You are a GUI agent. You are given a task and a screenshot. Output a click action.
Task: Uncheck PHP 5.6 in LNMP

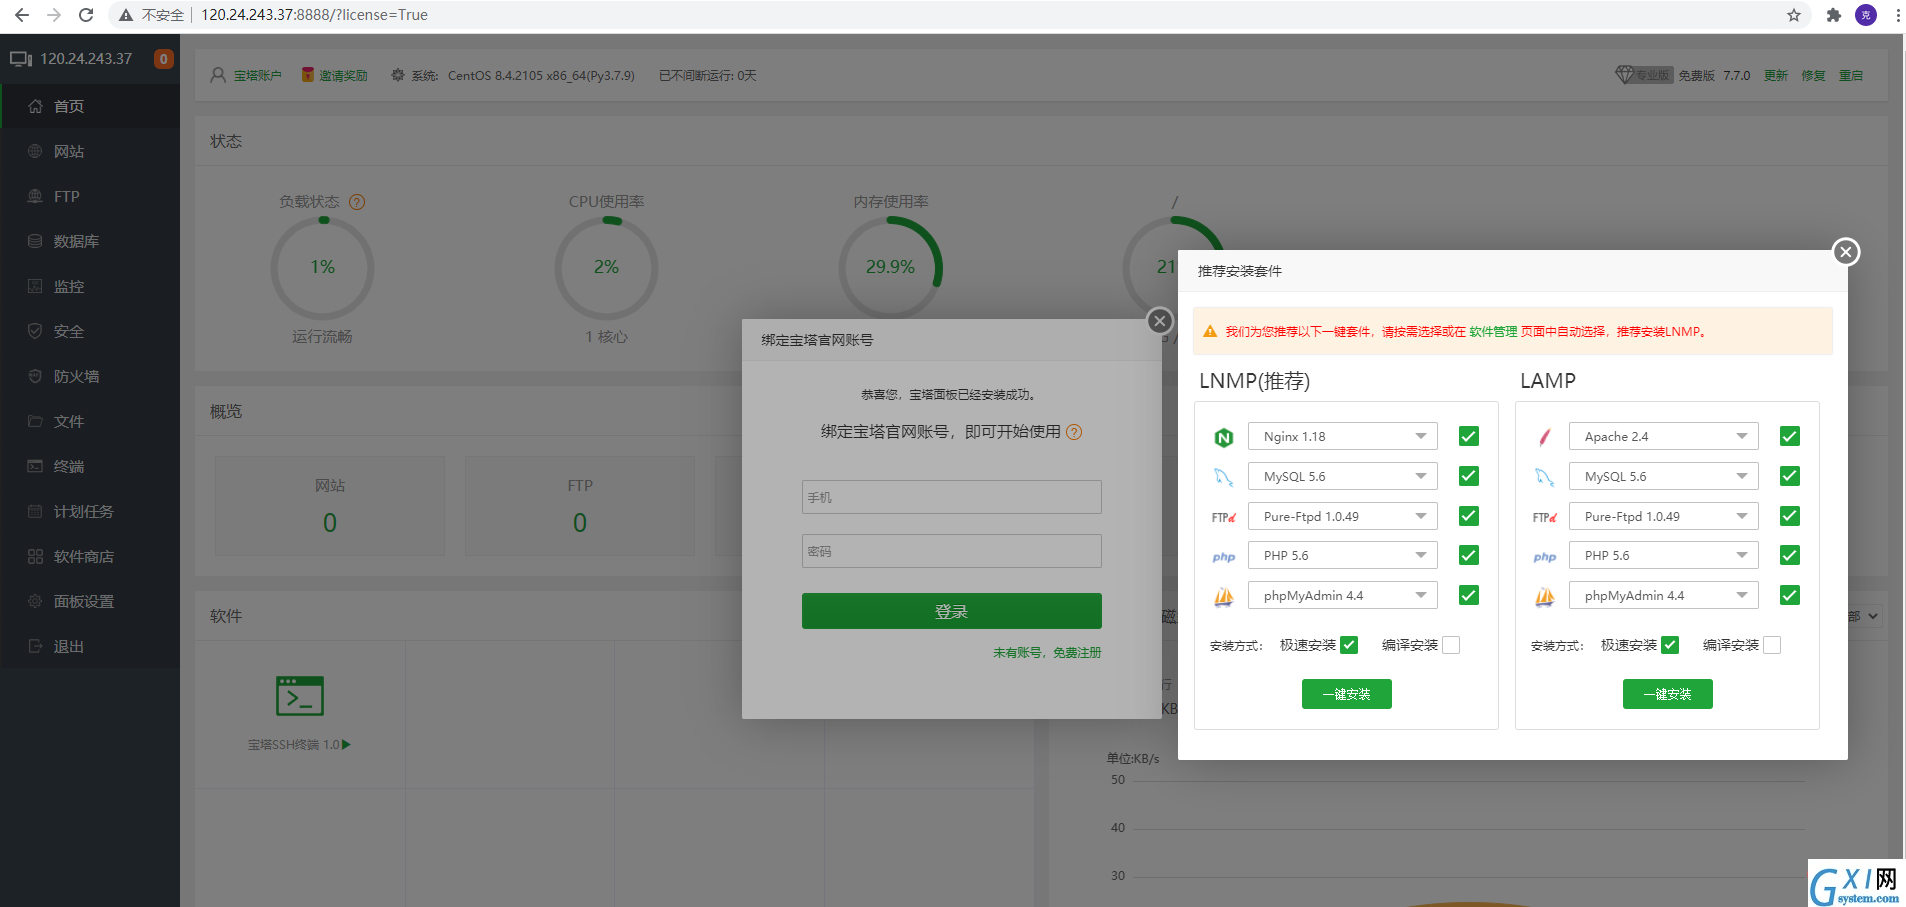click(1469, 555)
